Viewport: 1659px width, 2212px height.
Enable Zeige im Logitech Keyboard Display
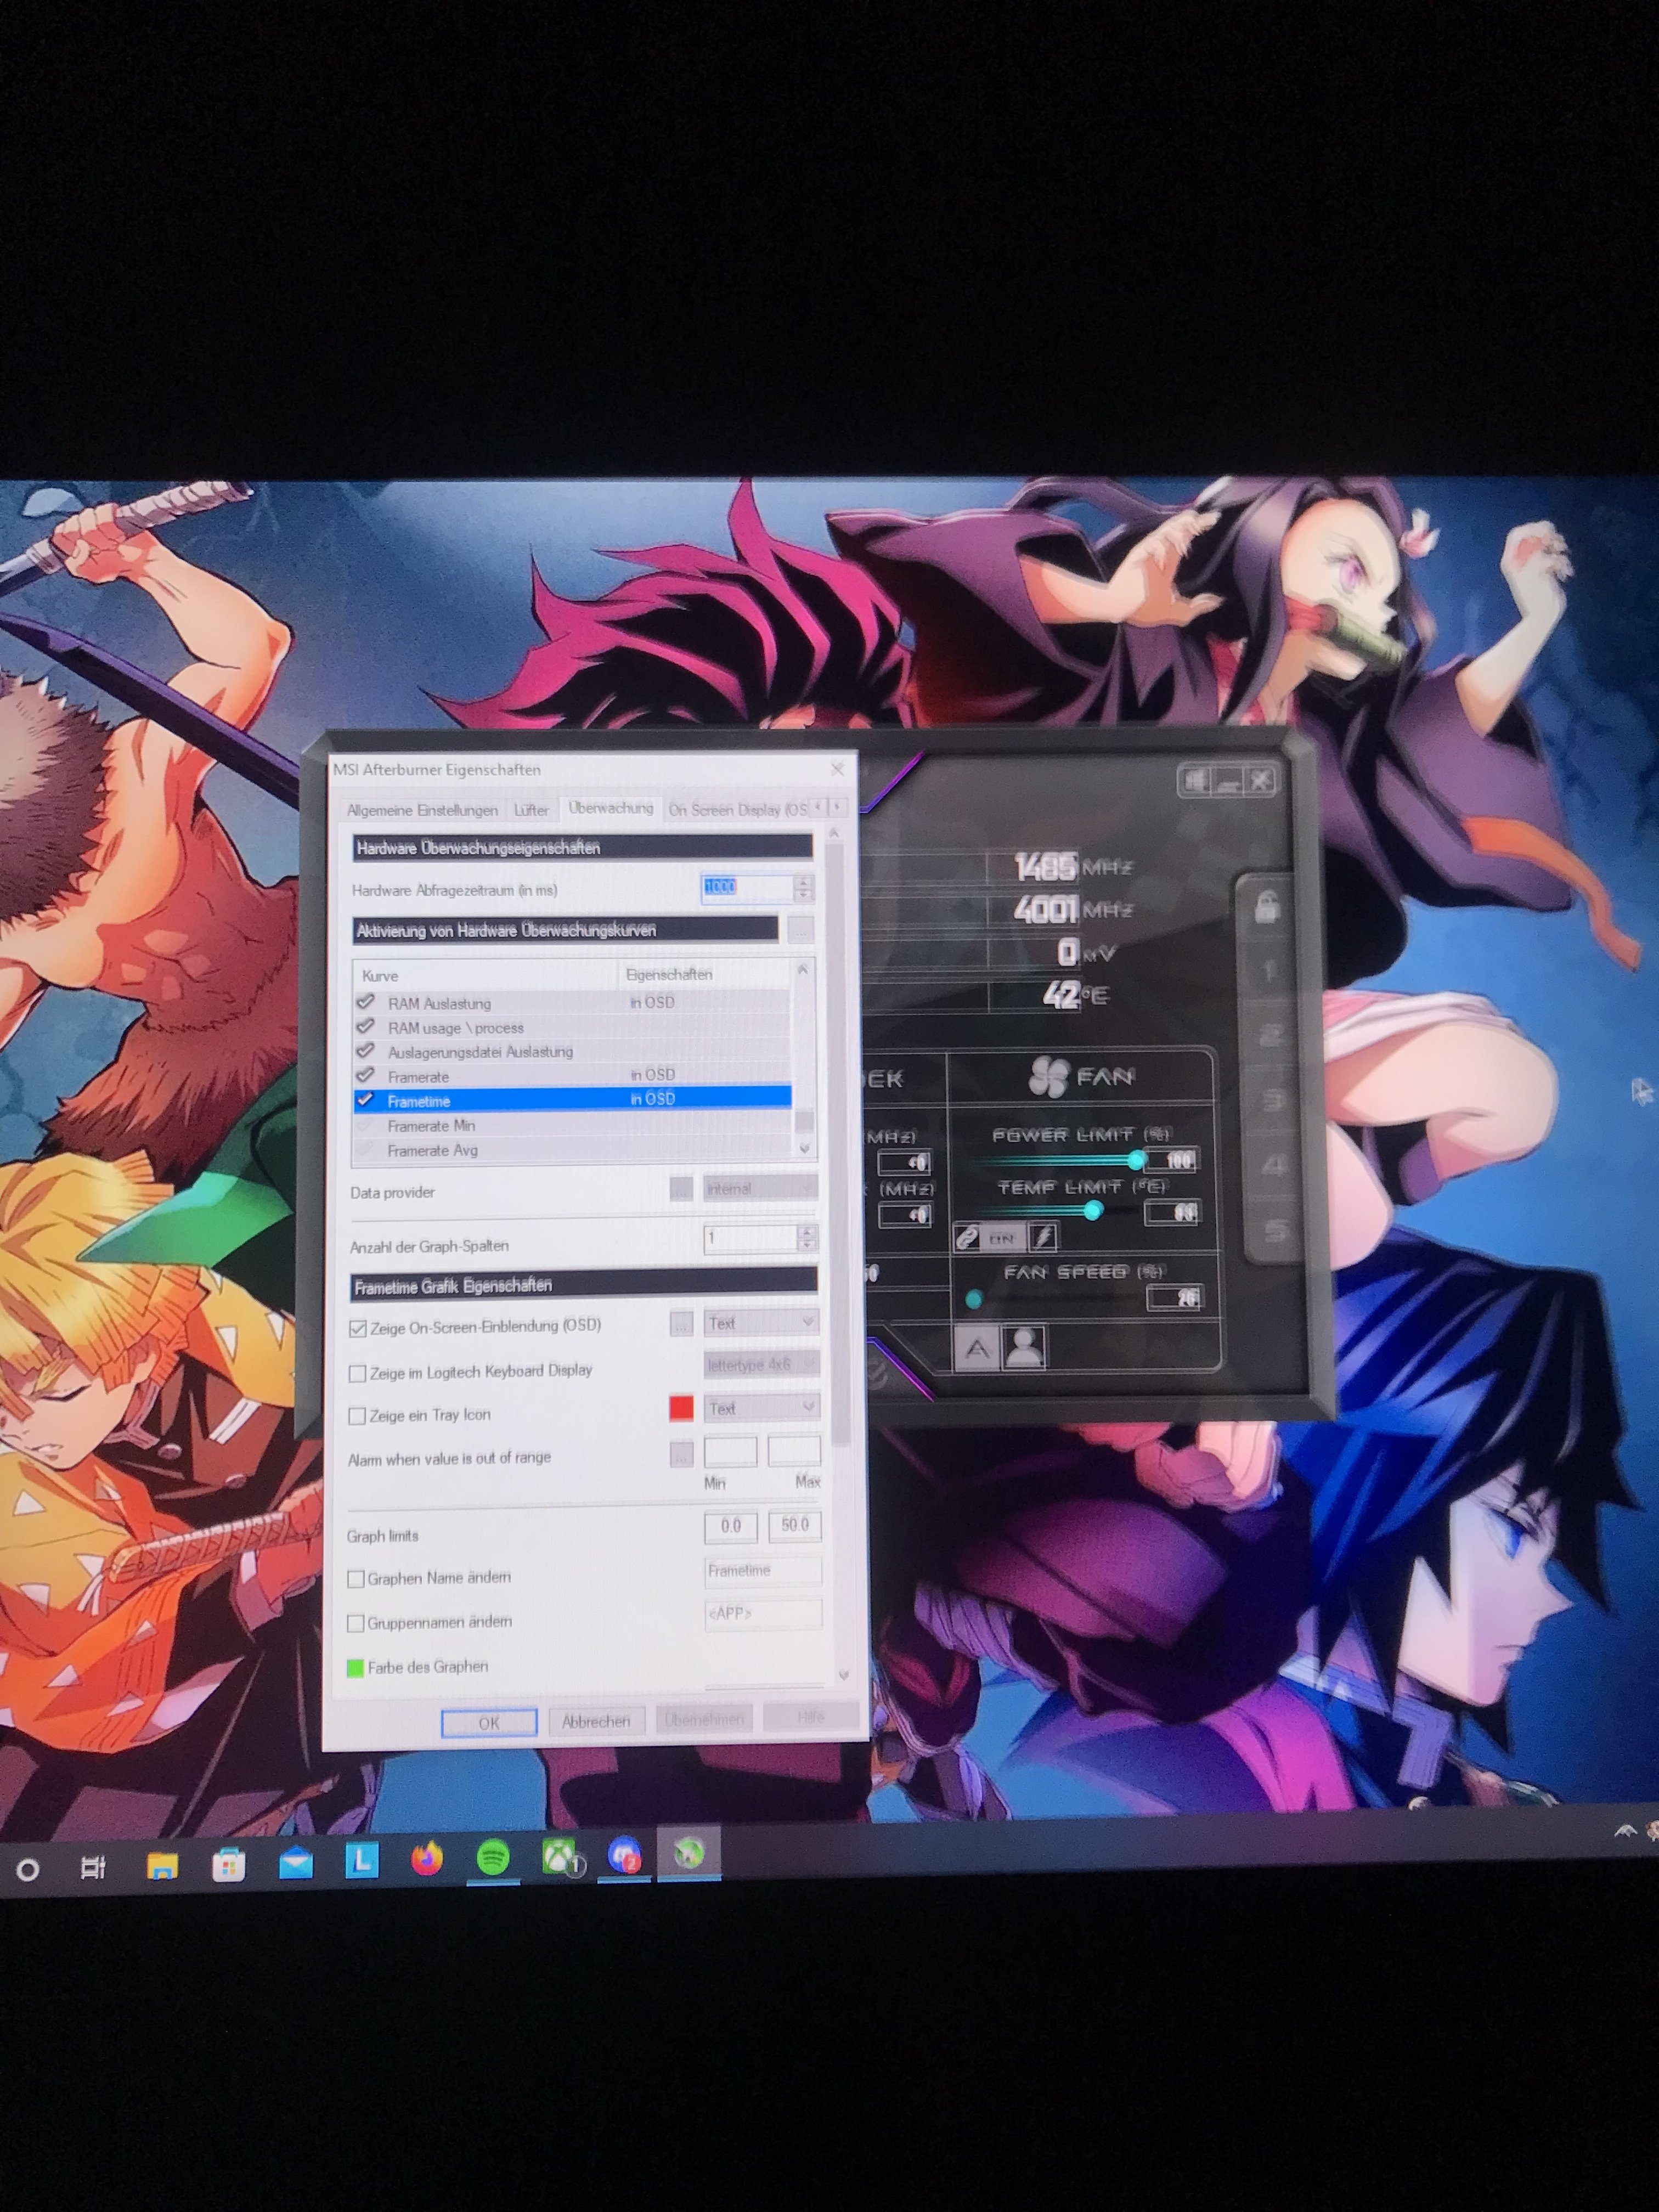[357, 1373]
